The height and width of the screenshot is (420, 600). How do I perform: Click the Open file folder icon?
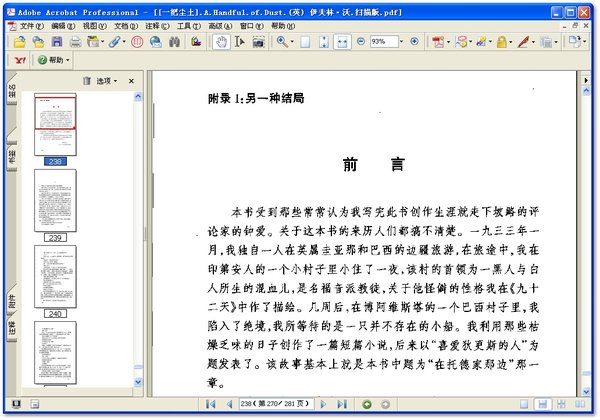19,42
